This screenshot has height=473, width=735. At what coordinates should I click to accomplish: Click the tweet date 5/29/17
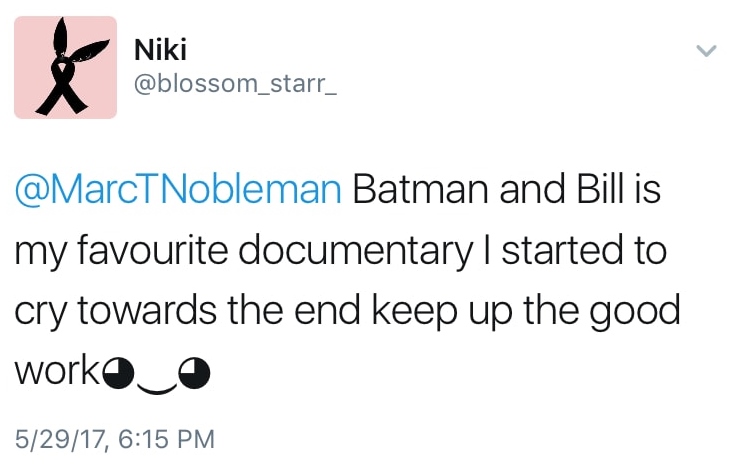click(x=56, y=437)
